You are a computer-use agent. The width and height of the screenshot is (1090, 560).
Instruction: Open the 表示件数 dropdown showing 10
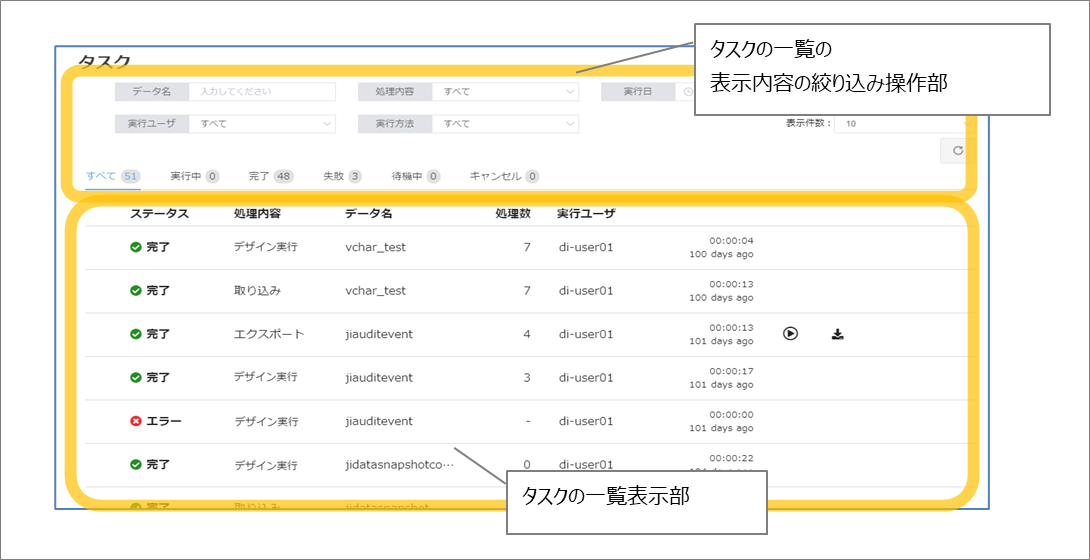click(x=904, y=124)
